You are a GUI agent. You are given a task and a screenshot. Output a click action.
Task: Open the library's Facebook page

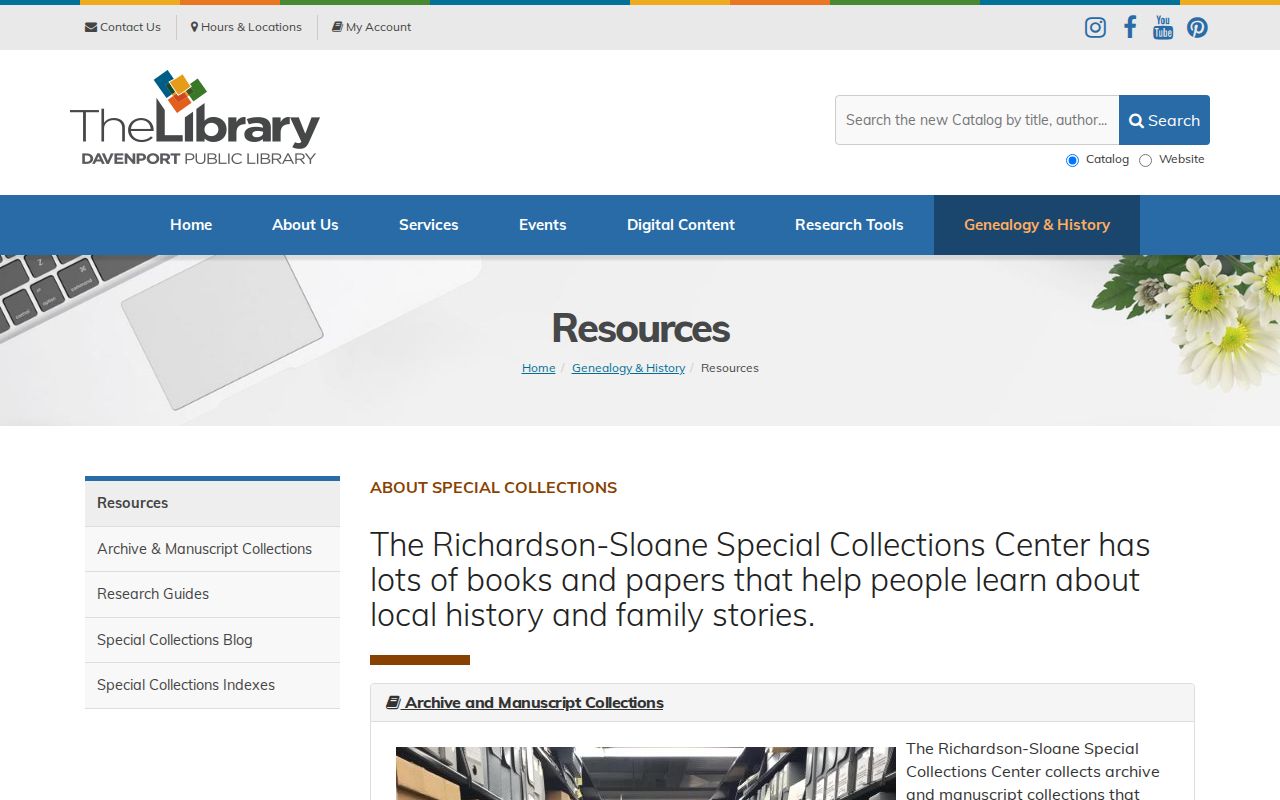(x=1130, y=27)
